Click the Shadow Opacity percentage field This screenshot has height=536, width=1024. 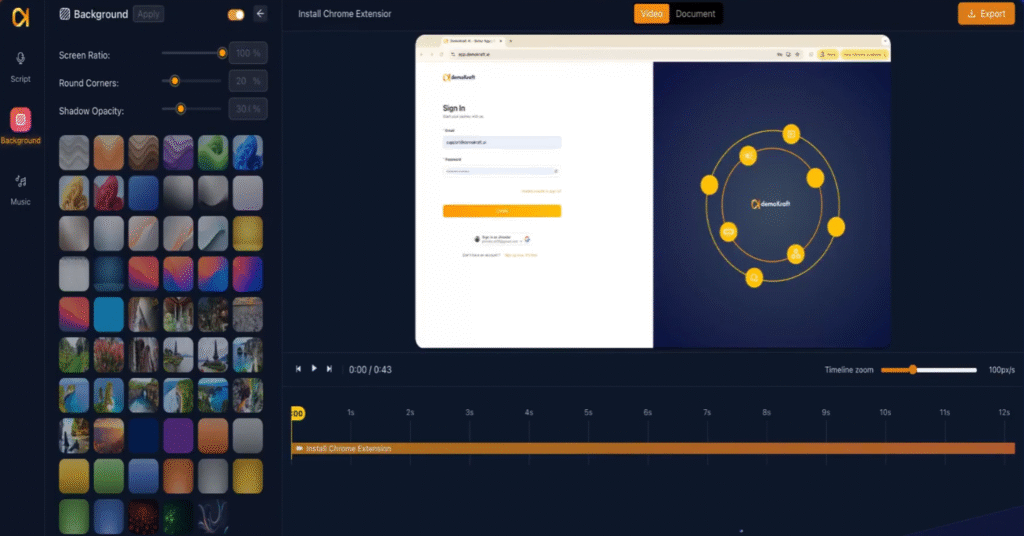[x=247, y=108]
